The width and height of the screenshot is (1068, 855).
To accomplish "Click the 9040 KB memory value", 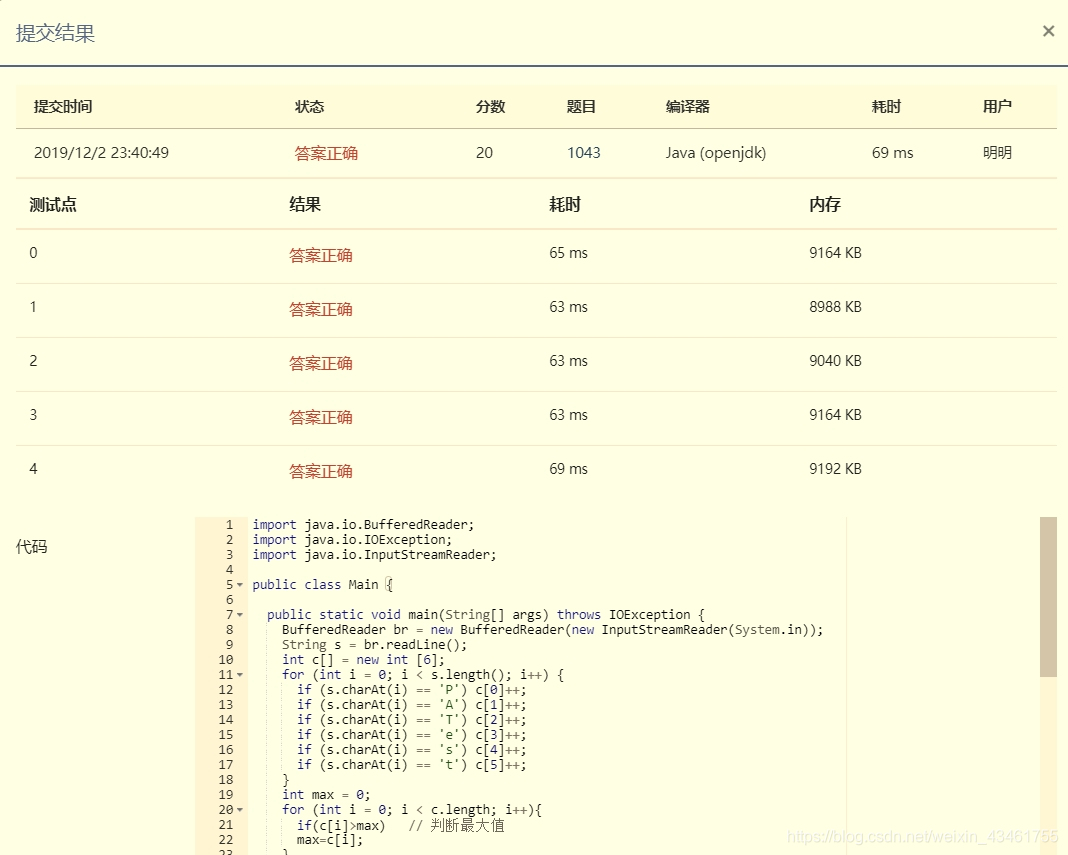I will 835,360.
